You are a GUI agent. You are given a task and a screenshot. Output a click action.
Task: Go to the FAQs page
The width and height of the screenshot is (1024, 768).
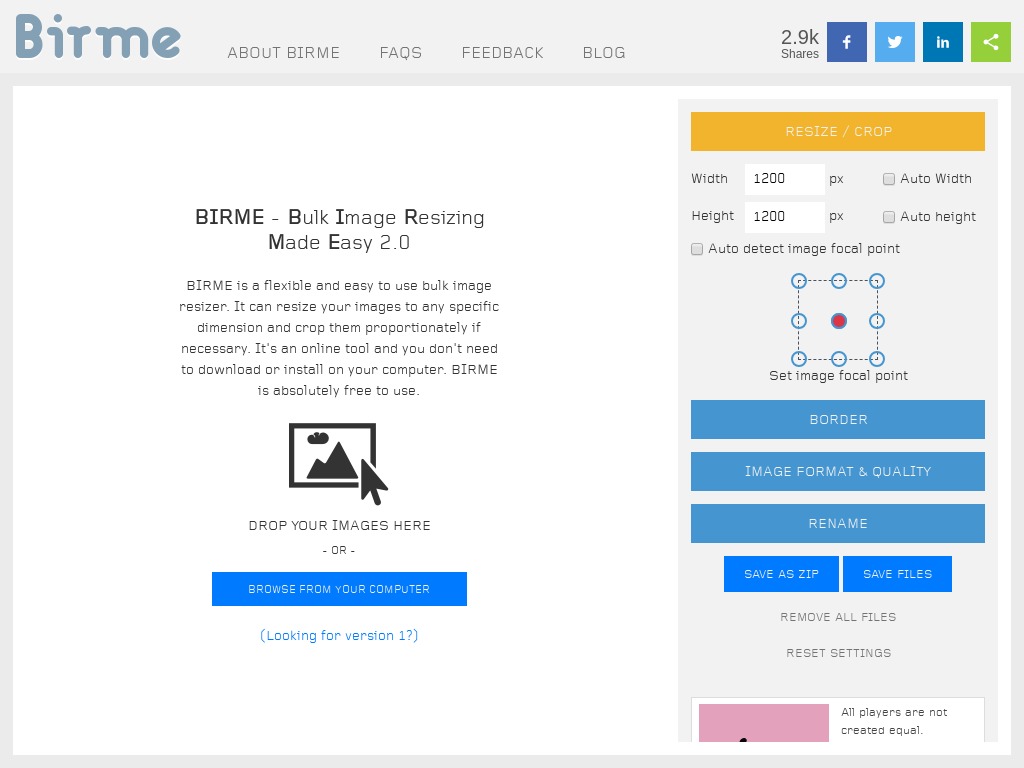click(x=401, y=53)
